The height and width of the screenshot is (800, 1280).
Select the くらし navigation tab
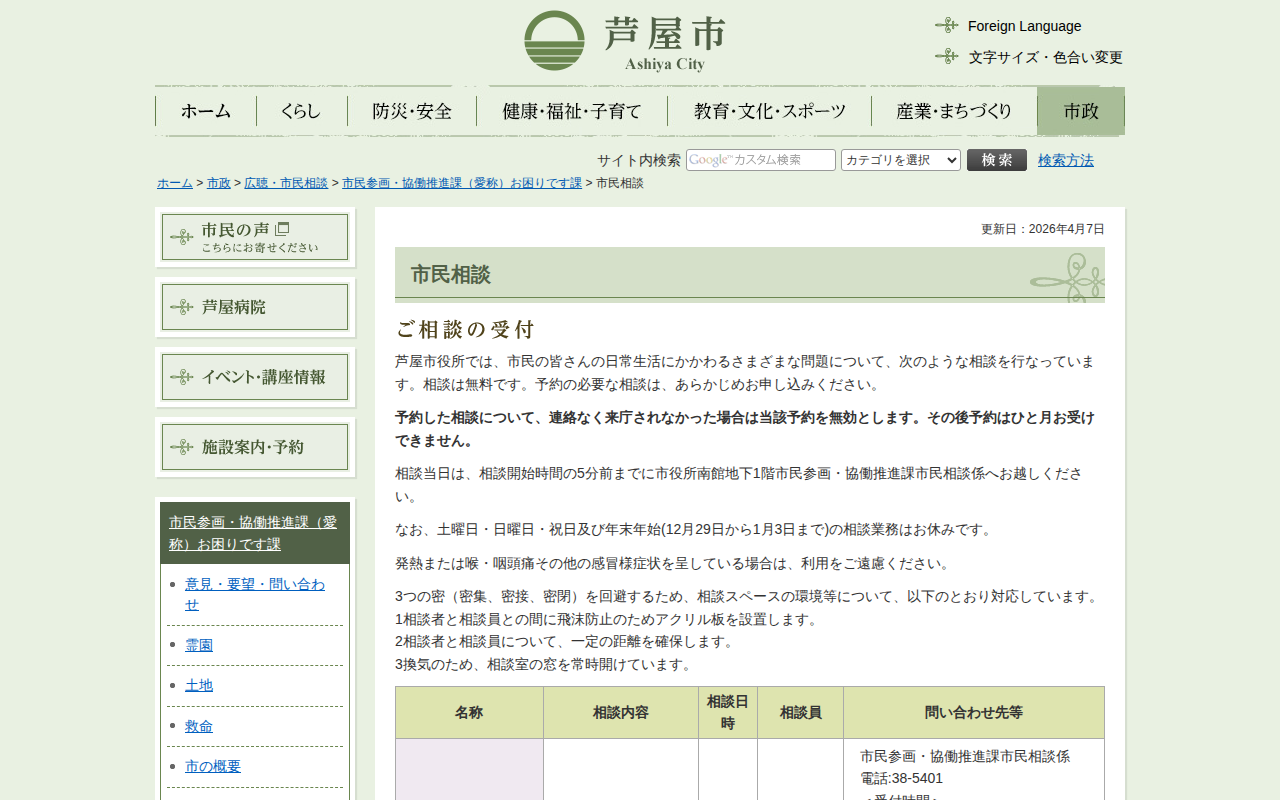[x=301, y=111]
